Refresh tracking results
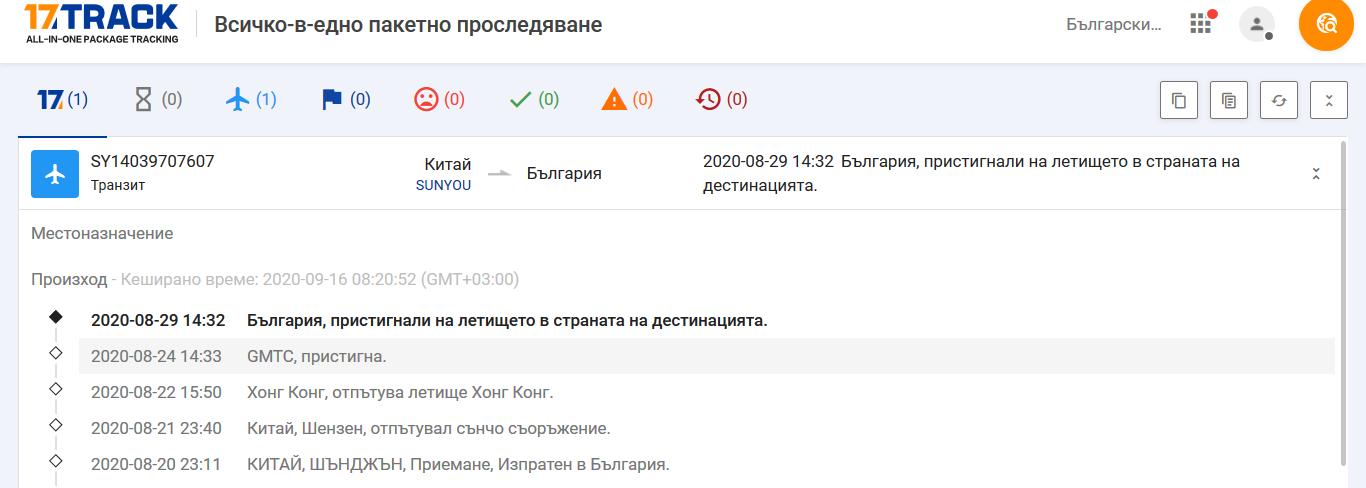Viewport: 1366px width, 488px height. [1279, 100]
